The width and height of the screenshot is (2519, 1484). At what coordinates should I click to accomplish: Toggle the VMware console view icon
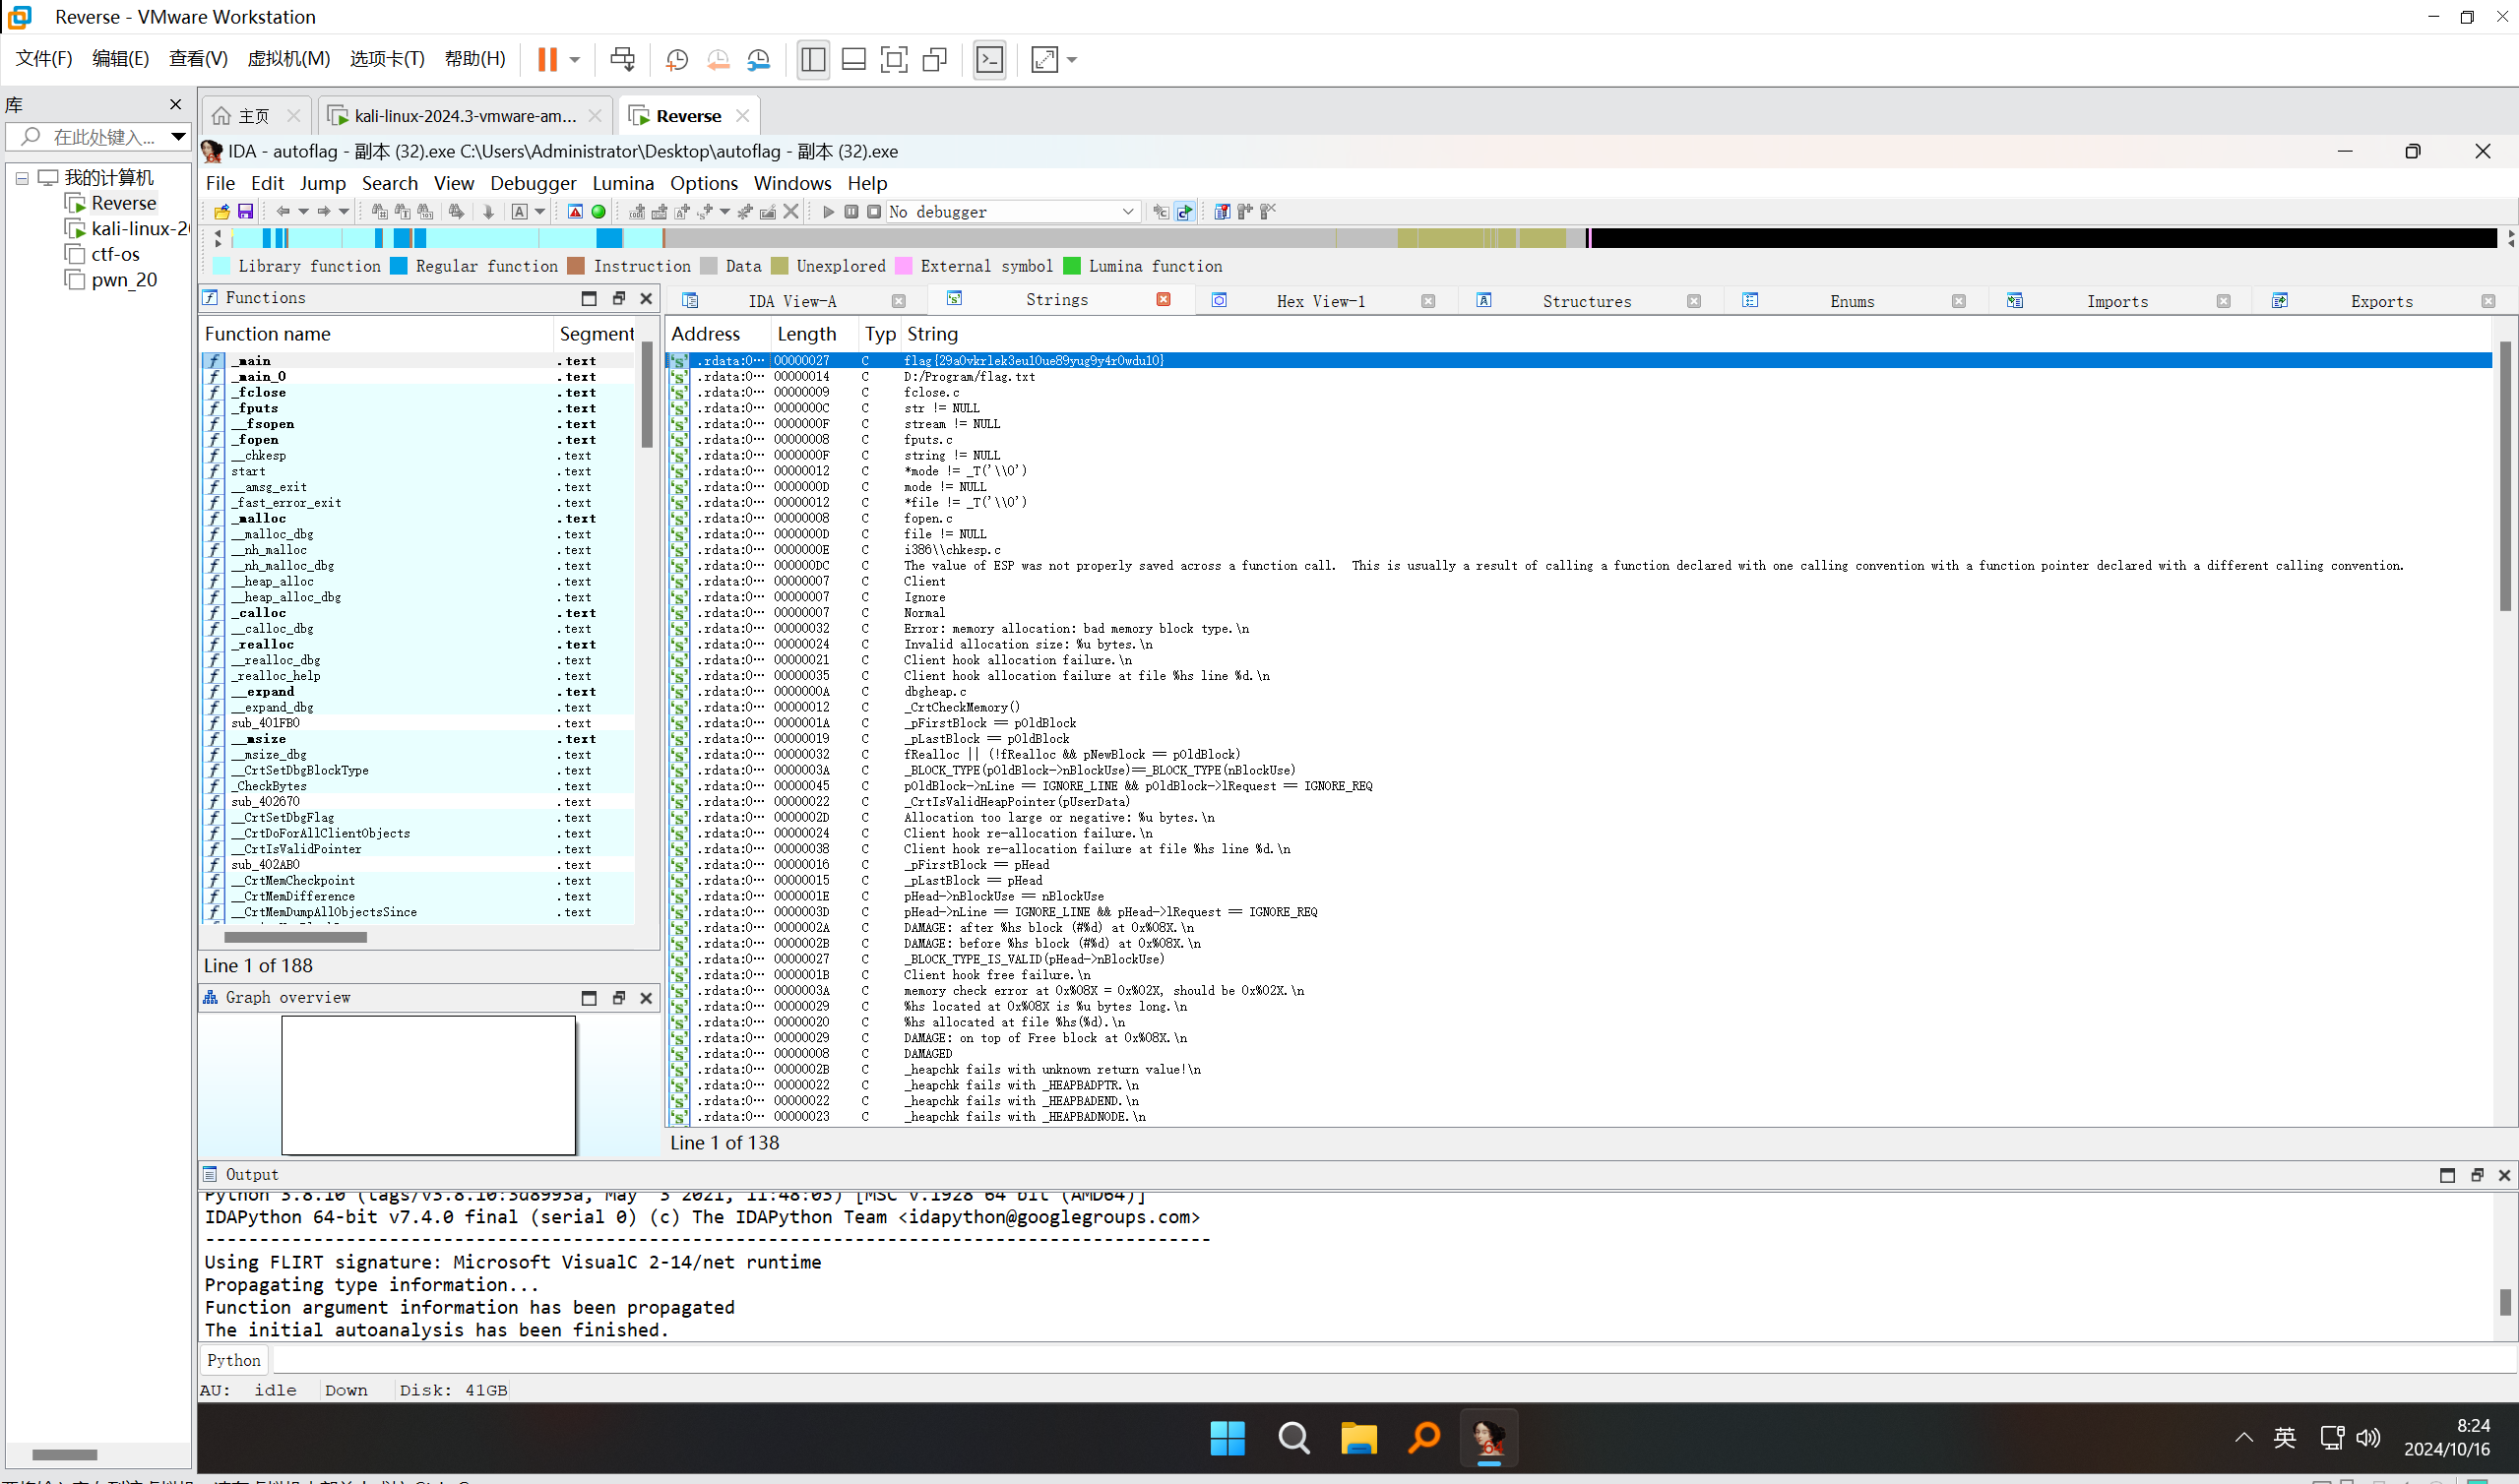click(x=989, y=59)
